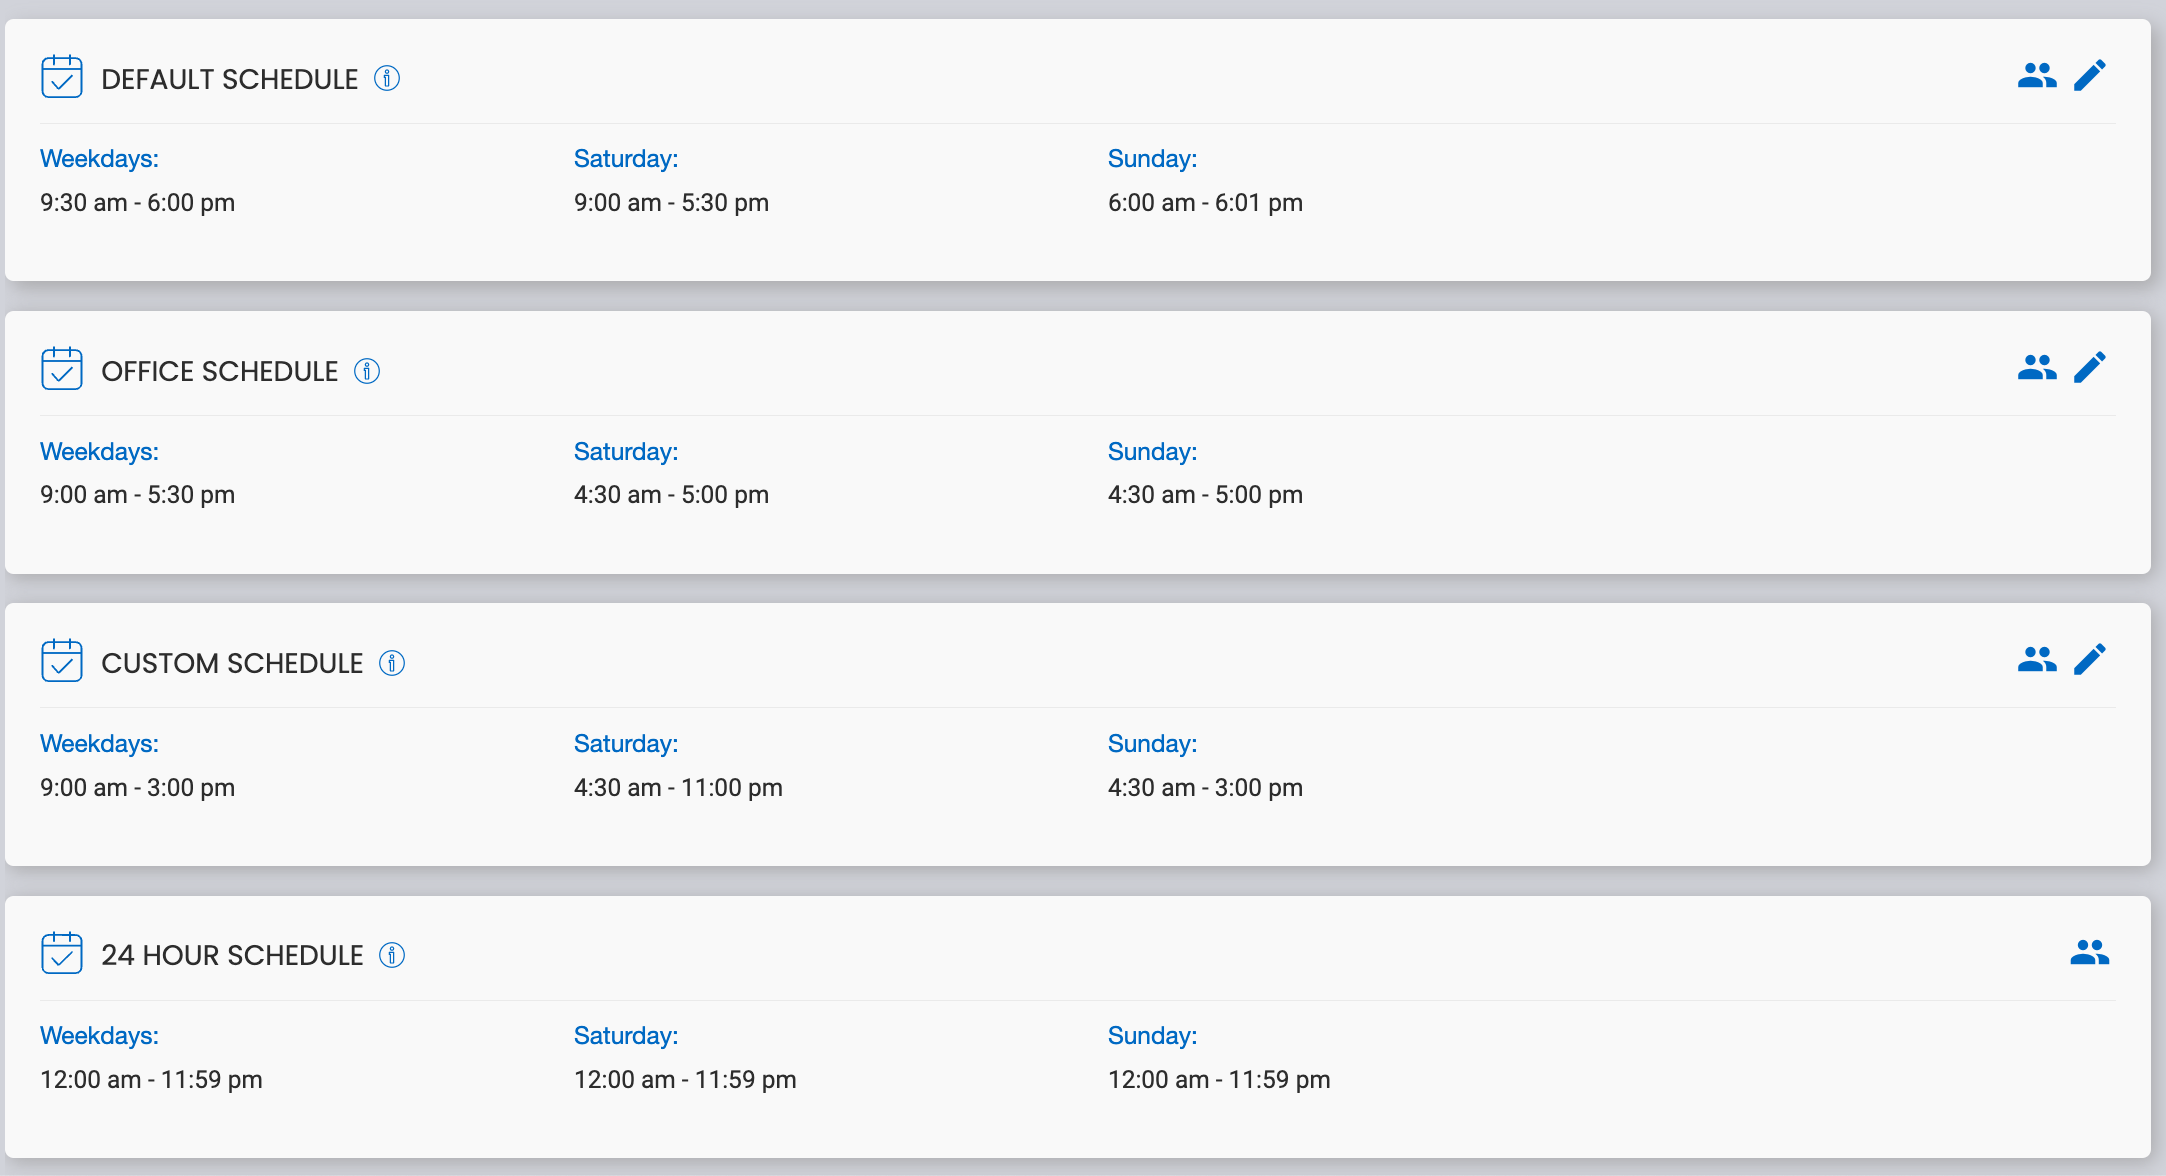The image size is (2166, 1176).
Task: Open the edit pencil for Office Schedule
Action: [2090, 367]
